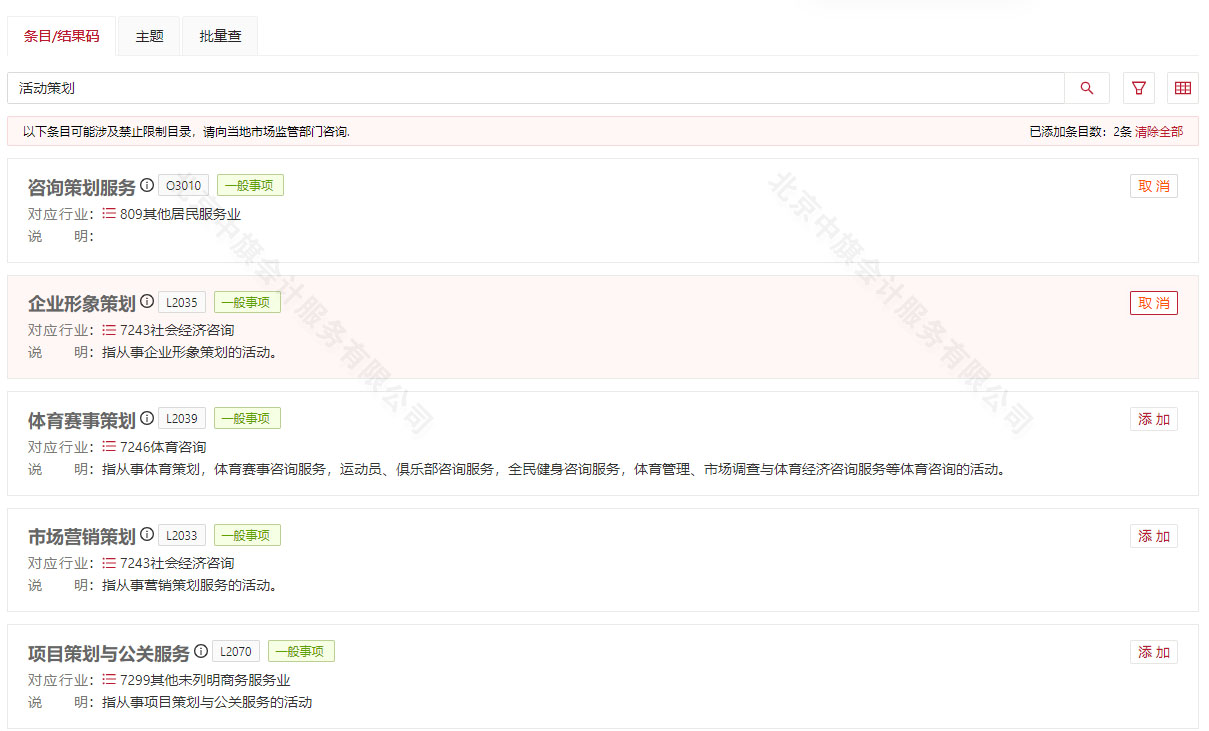Open the filter funnel icon
The height and width of the screenshot is (731, 1209).
(x=1138, y=88)
